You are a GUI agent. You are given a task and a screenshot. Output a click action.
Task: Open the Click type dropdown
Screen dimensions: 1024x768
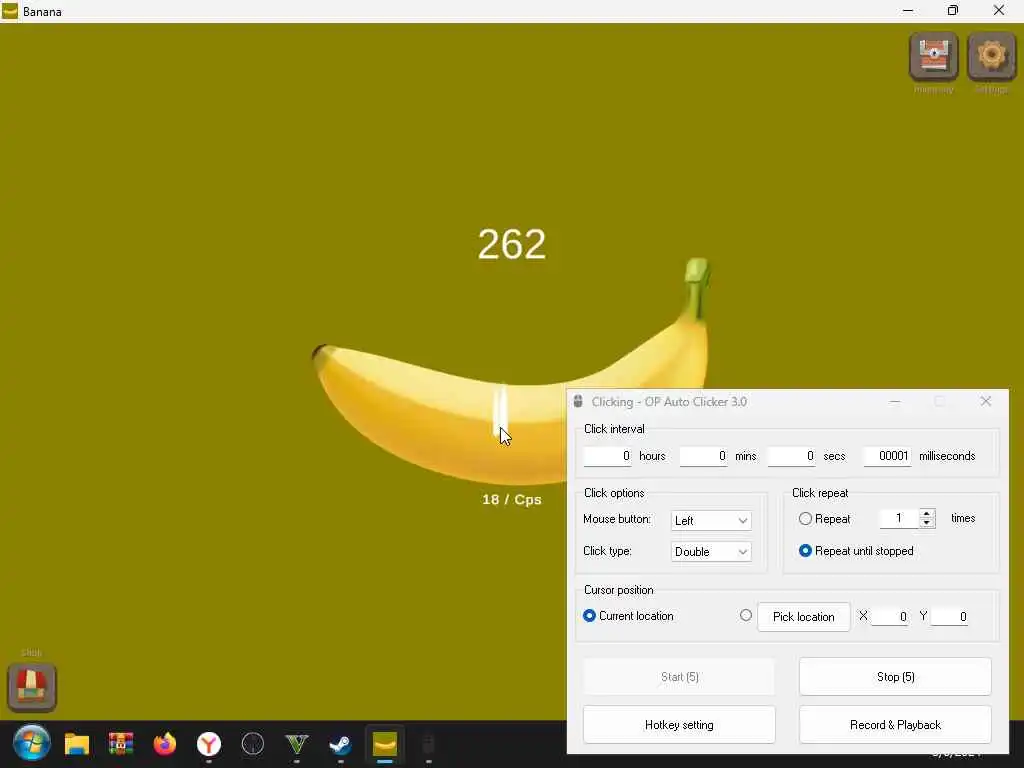tap(711, 552)
